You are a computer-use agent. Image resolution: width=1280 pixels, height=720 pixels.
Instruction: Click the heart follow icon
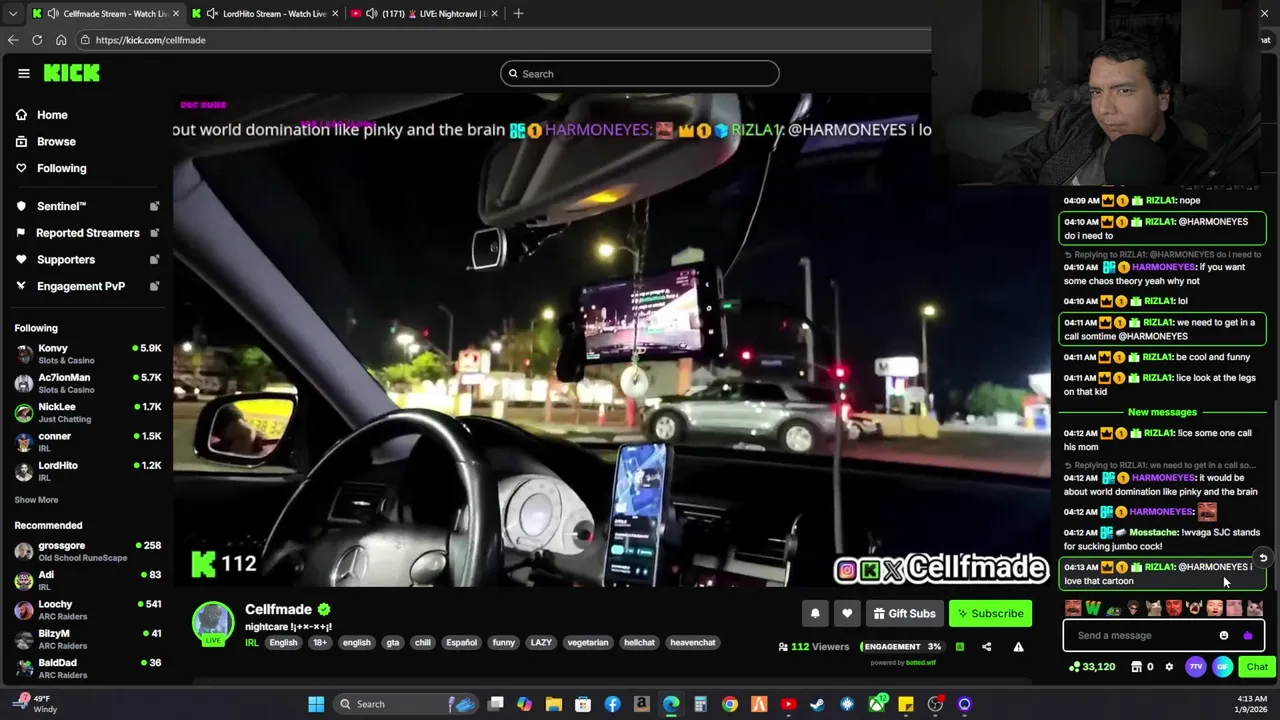click(847, 614)
